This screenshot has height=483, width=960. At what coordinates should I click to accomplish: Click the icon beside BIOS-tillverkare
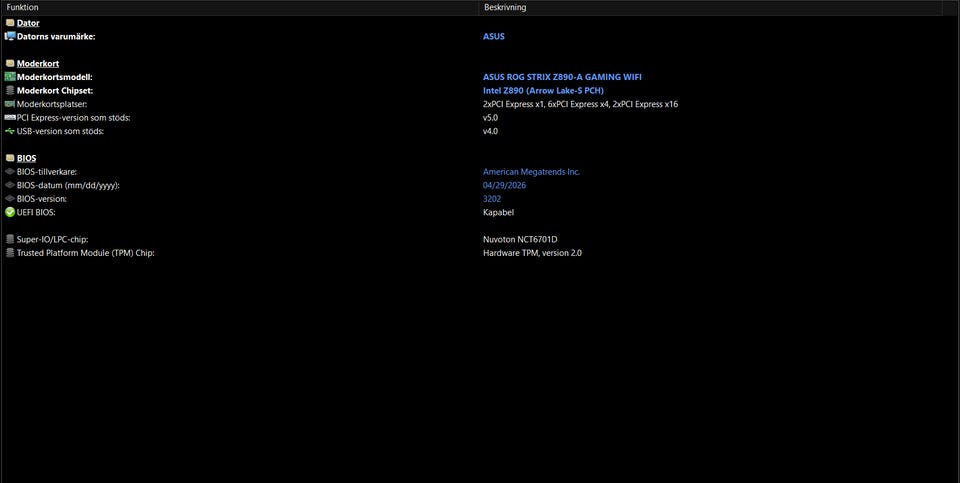point(10,171)
